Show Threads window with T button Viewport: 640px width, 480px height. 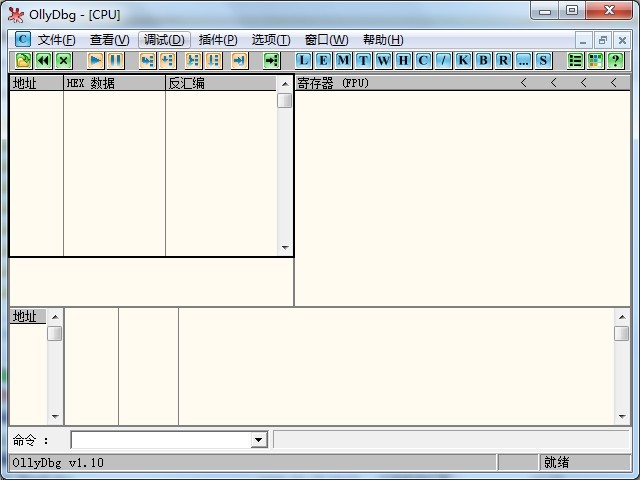(x=364, y=60)
